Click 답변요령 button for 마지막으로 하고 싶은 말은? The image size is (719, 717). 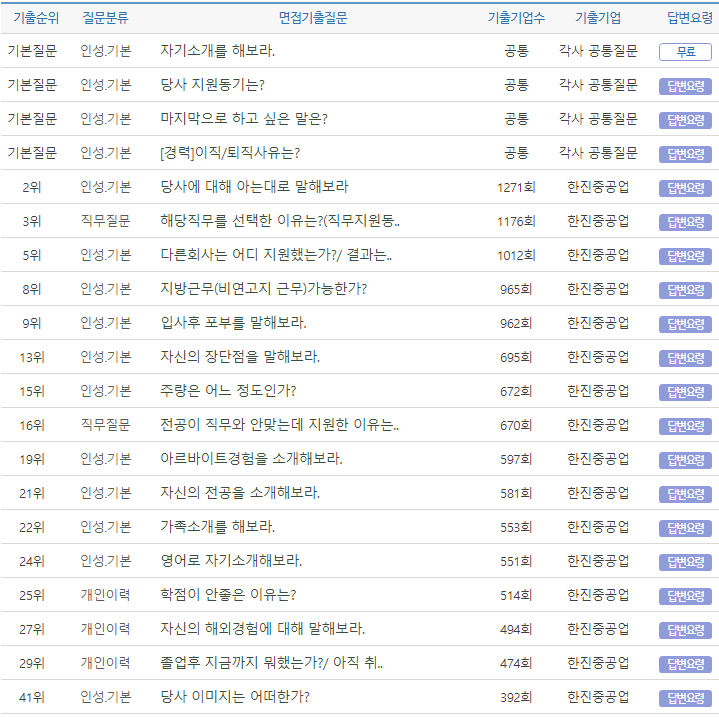point(685,120)
